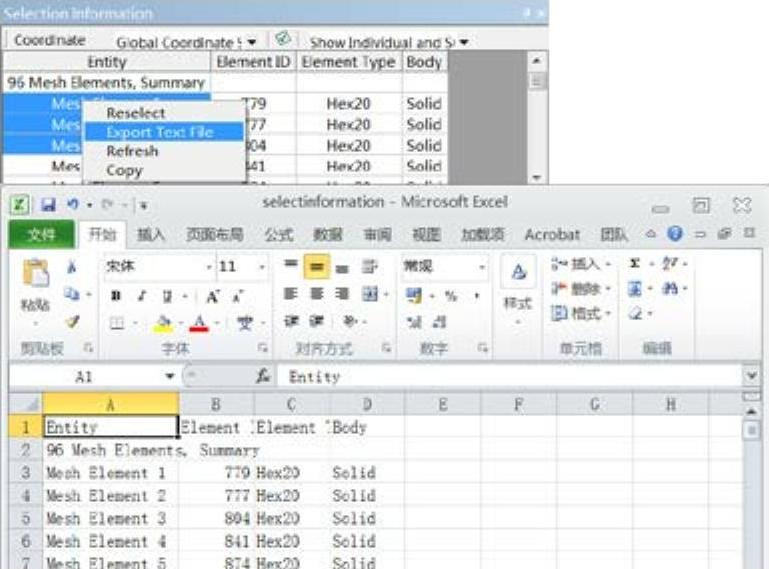Open the 宋体 font name dropdown
Screen dimensions: 769x569
point(209,267)
